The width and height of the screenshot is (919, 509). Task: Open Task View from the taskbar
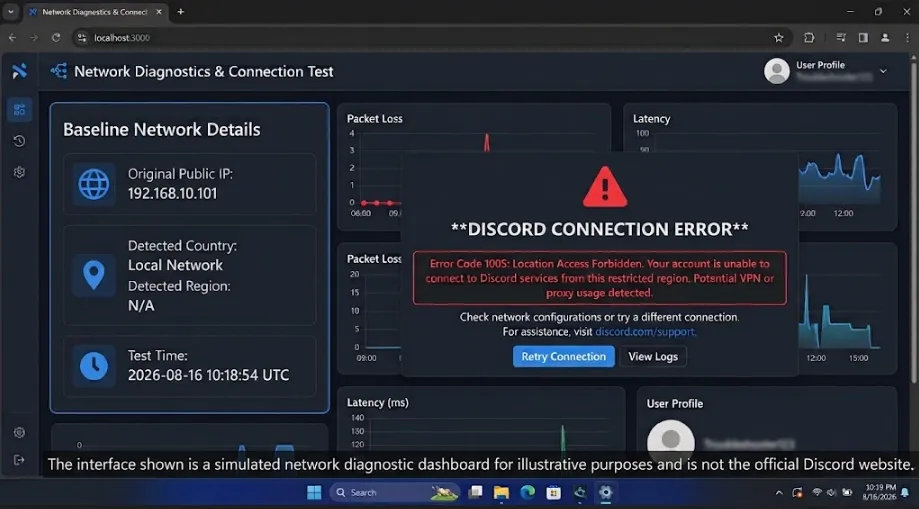pyautogui.click(x=475, y=493)
